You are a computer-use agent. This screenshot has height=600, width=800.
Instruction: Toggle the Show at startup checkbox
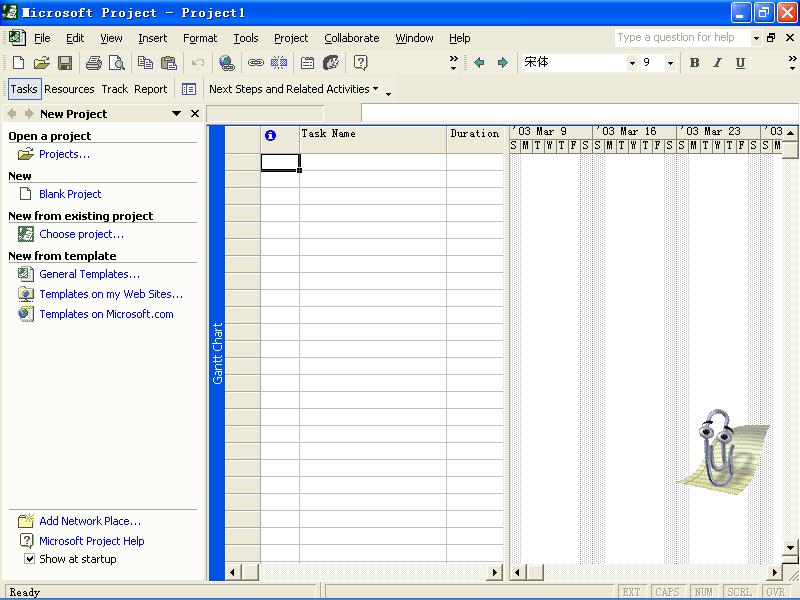click(x=30, y=559)
